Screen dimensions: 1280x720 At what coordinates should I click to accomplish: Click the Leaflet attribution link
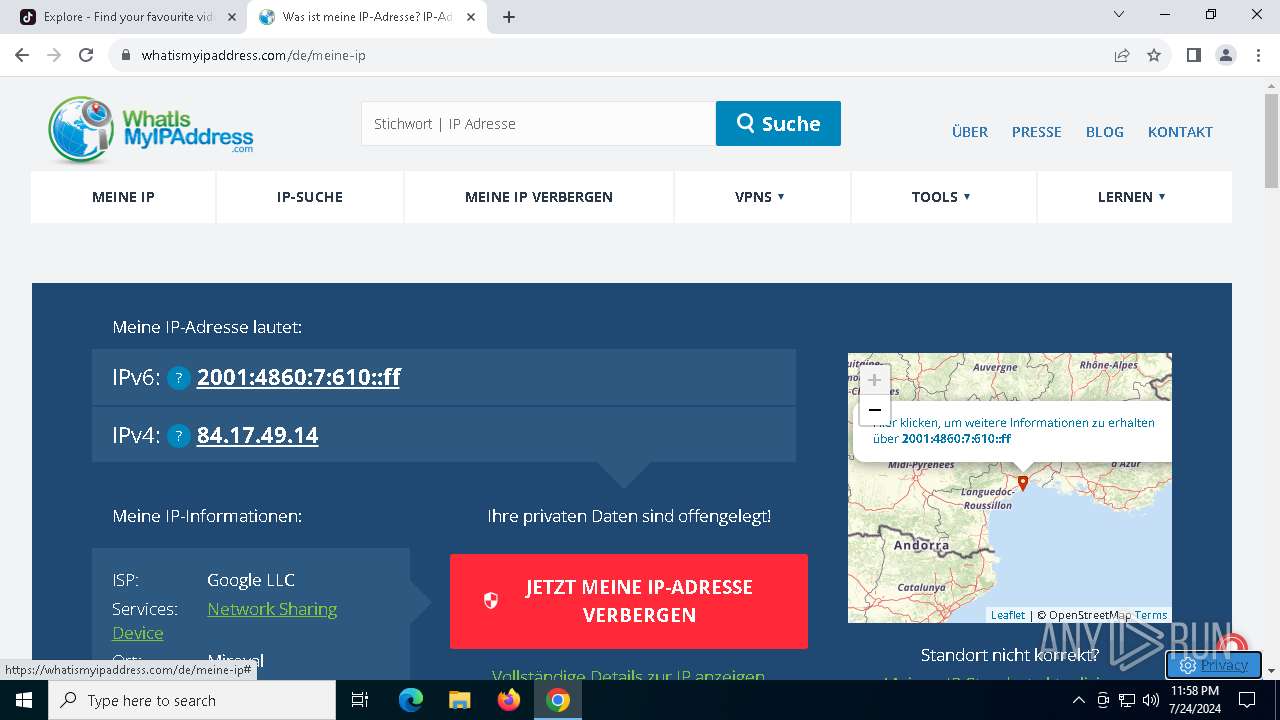1008,615
